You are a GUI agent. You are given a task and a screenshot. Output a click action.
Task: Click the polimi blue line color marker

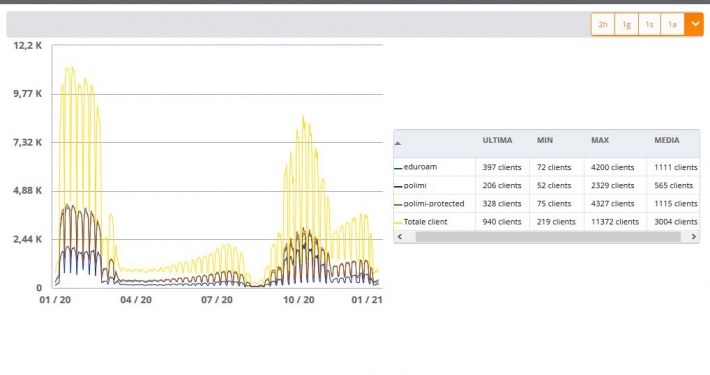398,187
